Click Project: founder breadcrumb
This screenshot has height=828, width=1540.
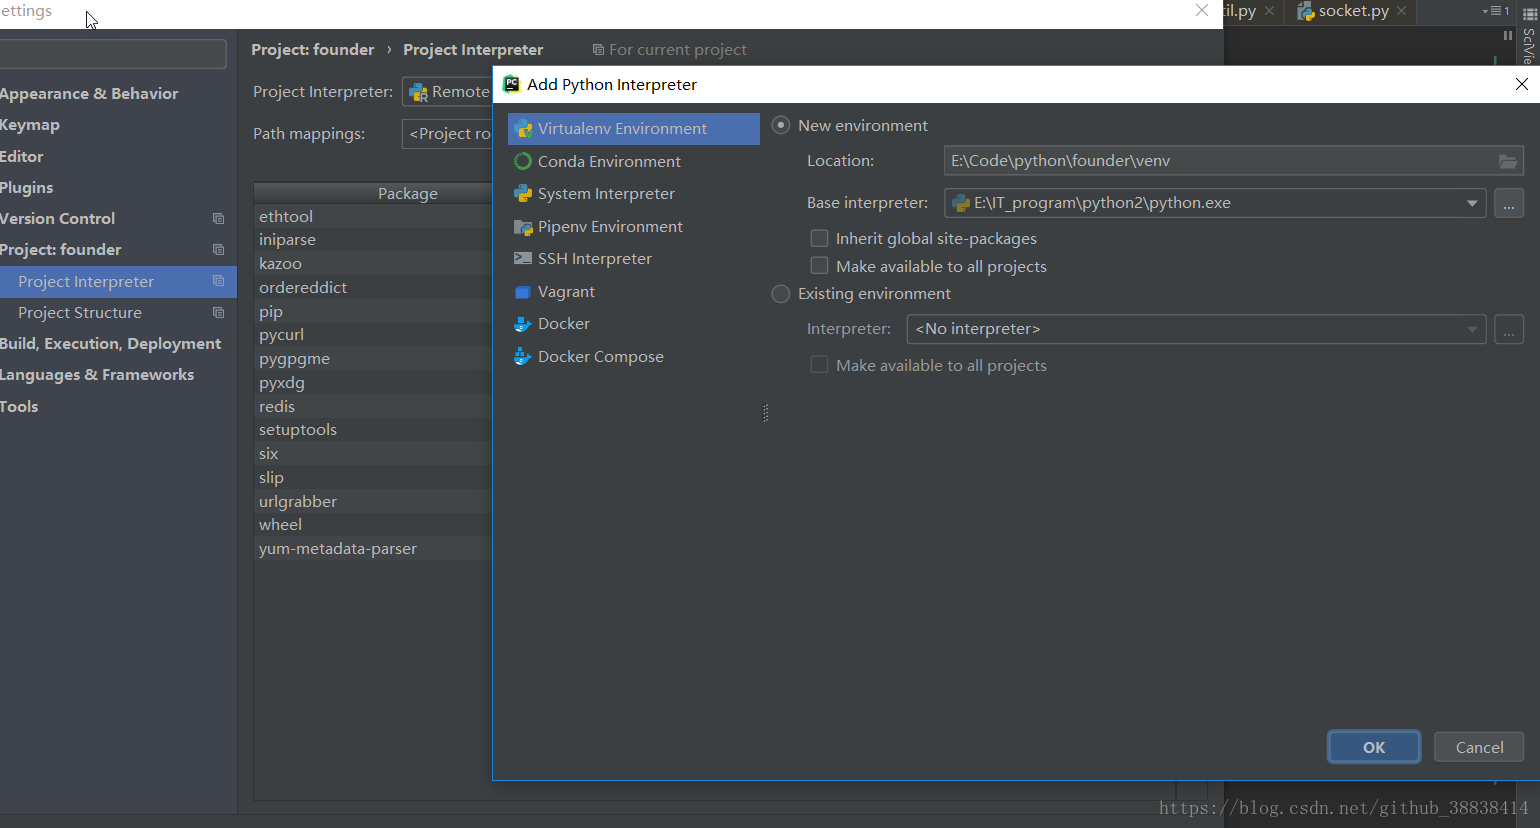[312, 50]
